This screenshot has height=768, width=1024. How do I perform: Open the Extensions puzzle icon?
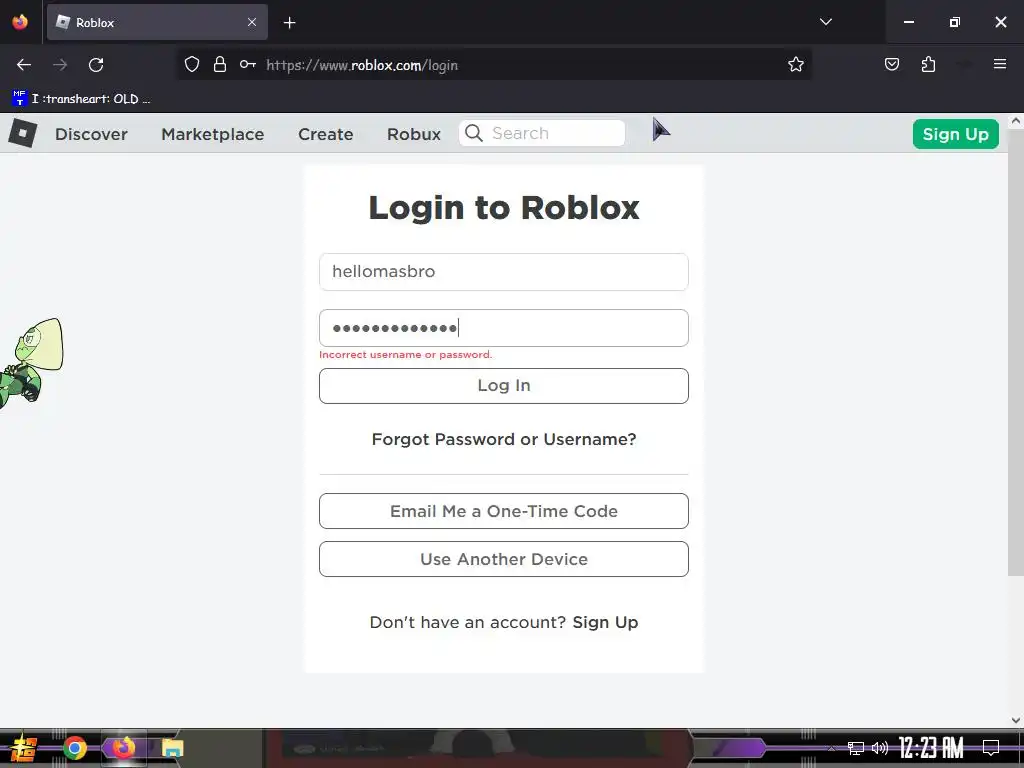[x=928, y=64]
